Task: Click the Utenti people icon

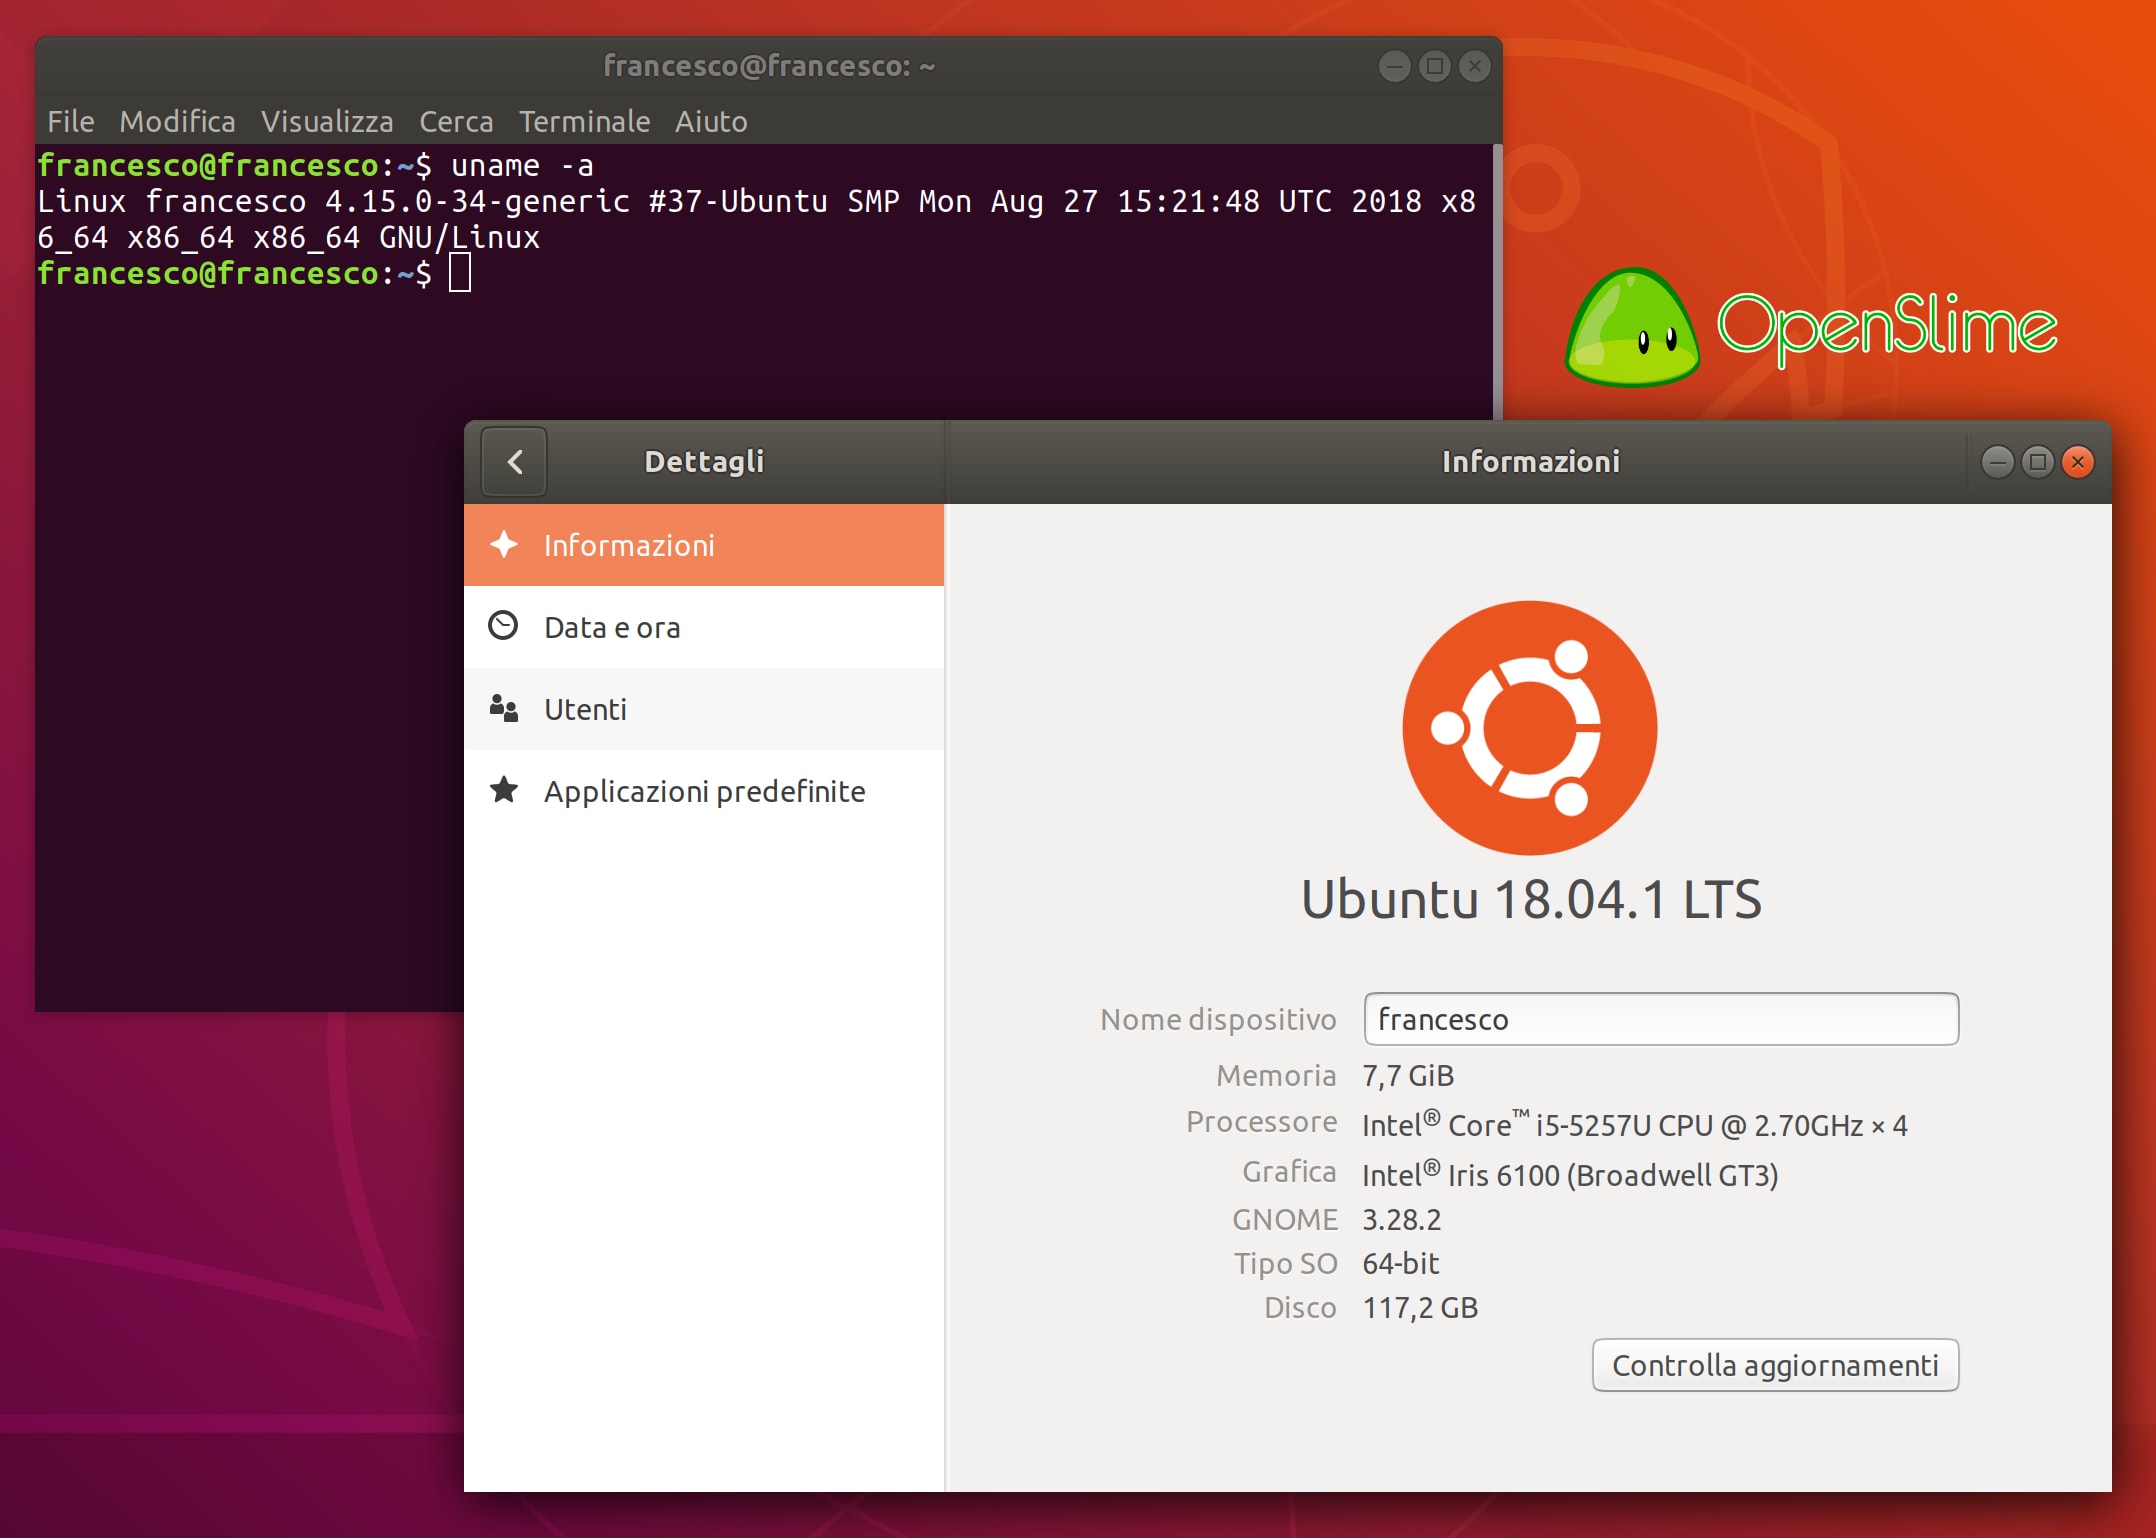Action: coord(503,708)
